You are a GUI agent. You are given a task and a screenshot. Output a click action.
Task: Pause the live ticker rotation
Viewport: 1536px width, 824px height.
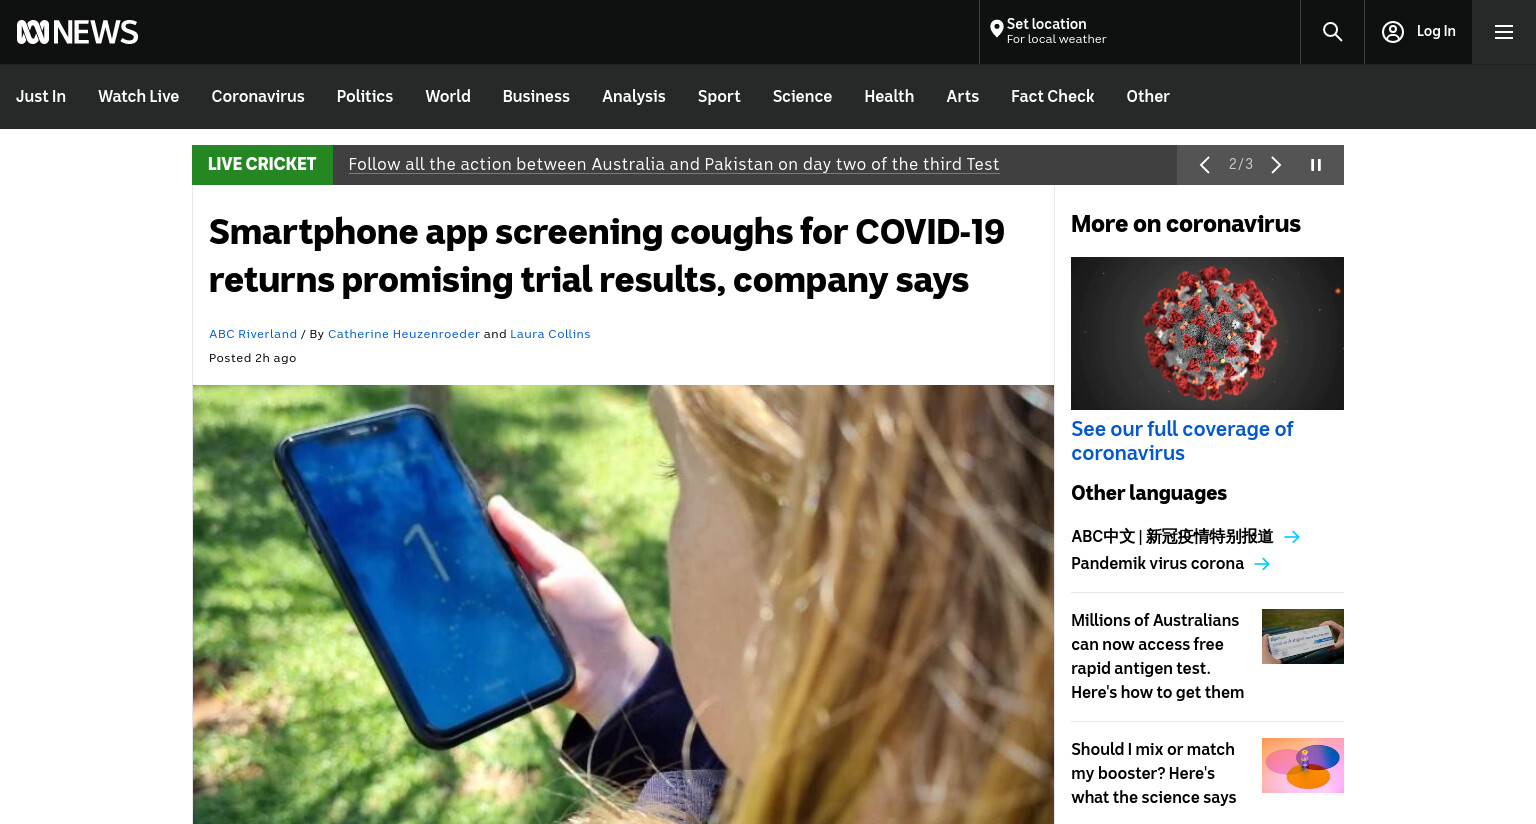point(1316,165)
